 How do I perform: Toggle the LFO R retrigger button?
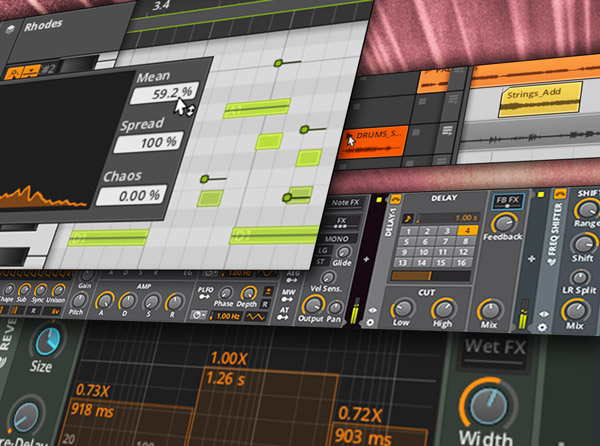pyautogui.click(x=265, y=304)
